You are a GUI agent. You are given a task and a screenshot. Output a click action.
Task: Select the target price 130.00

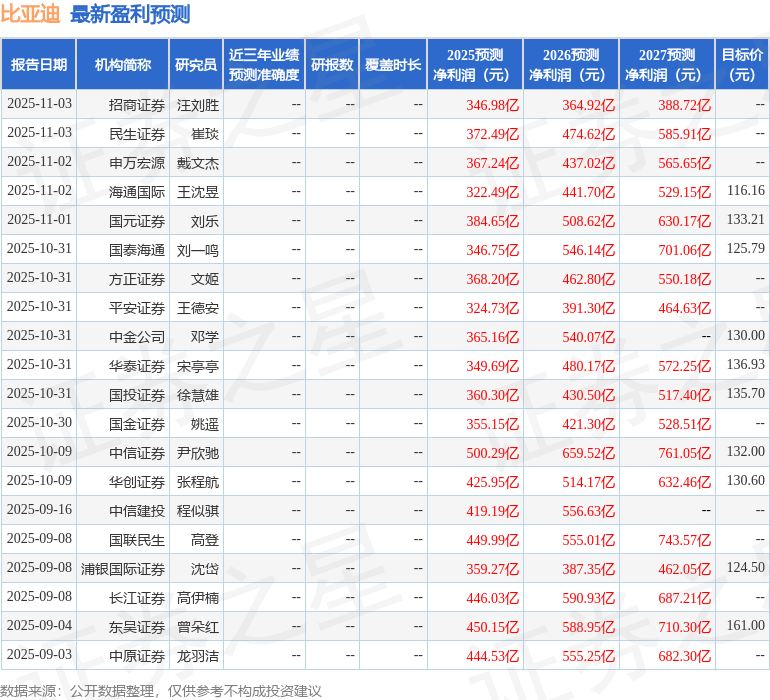click(x=745, y=335)
